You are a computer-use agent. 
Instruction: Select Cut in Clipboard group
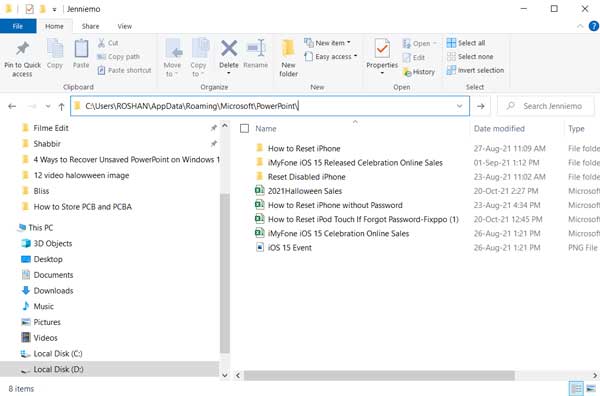point(108,43)
